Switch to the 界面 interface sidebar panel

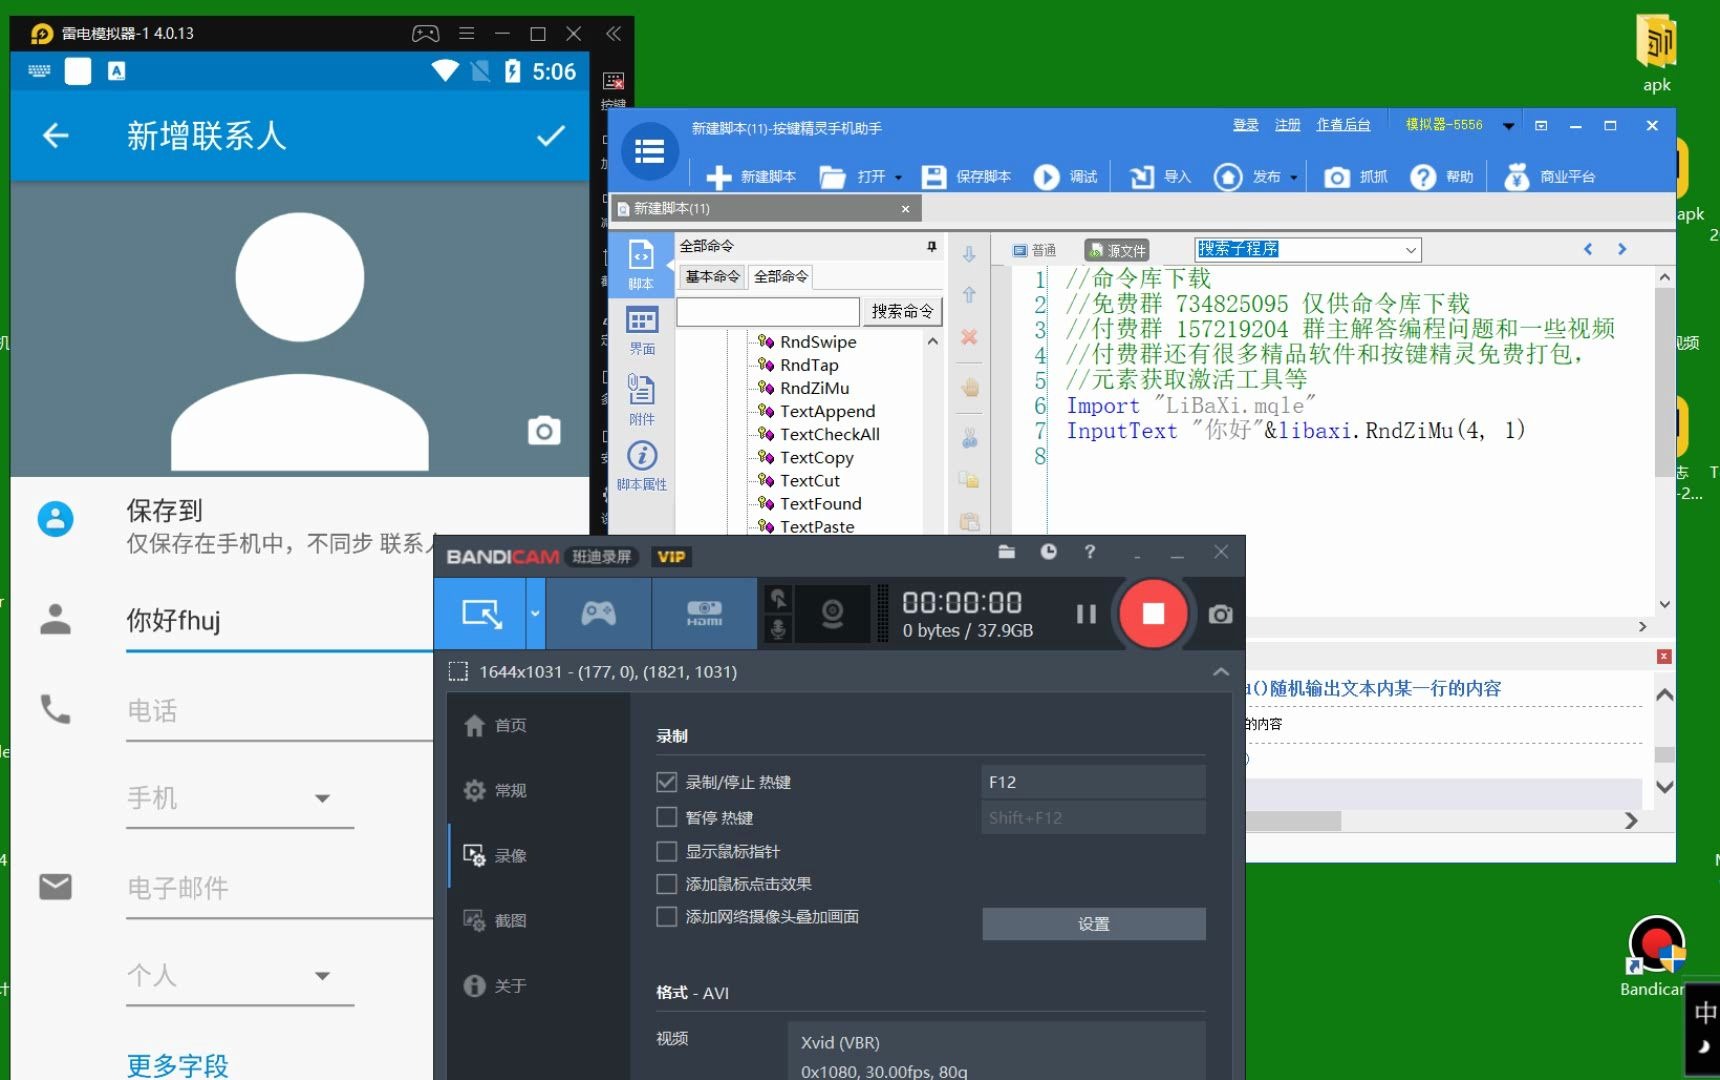pos(641,331)
